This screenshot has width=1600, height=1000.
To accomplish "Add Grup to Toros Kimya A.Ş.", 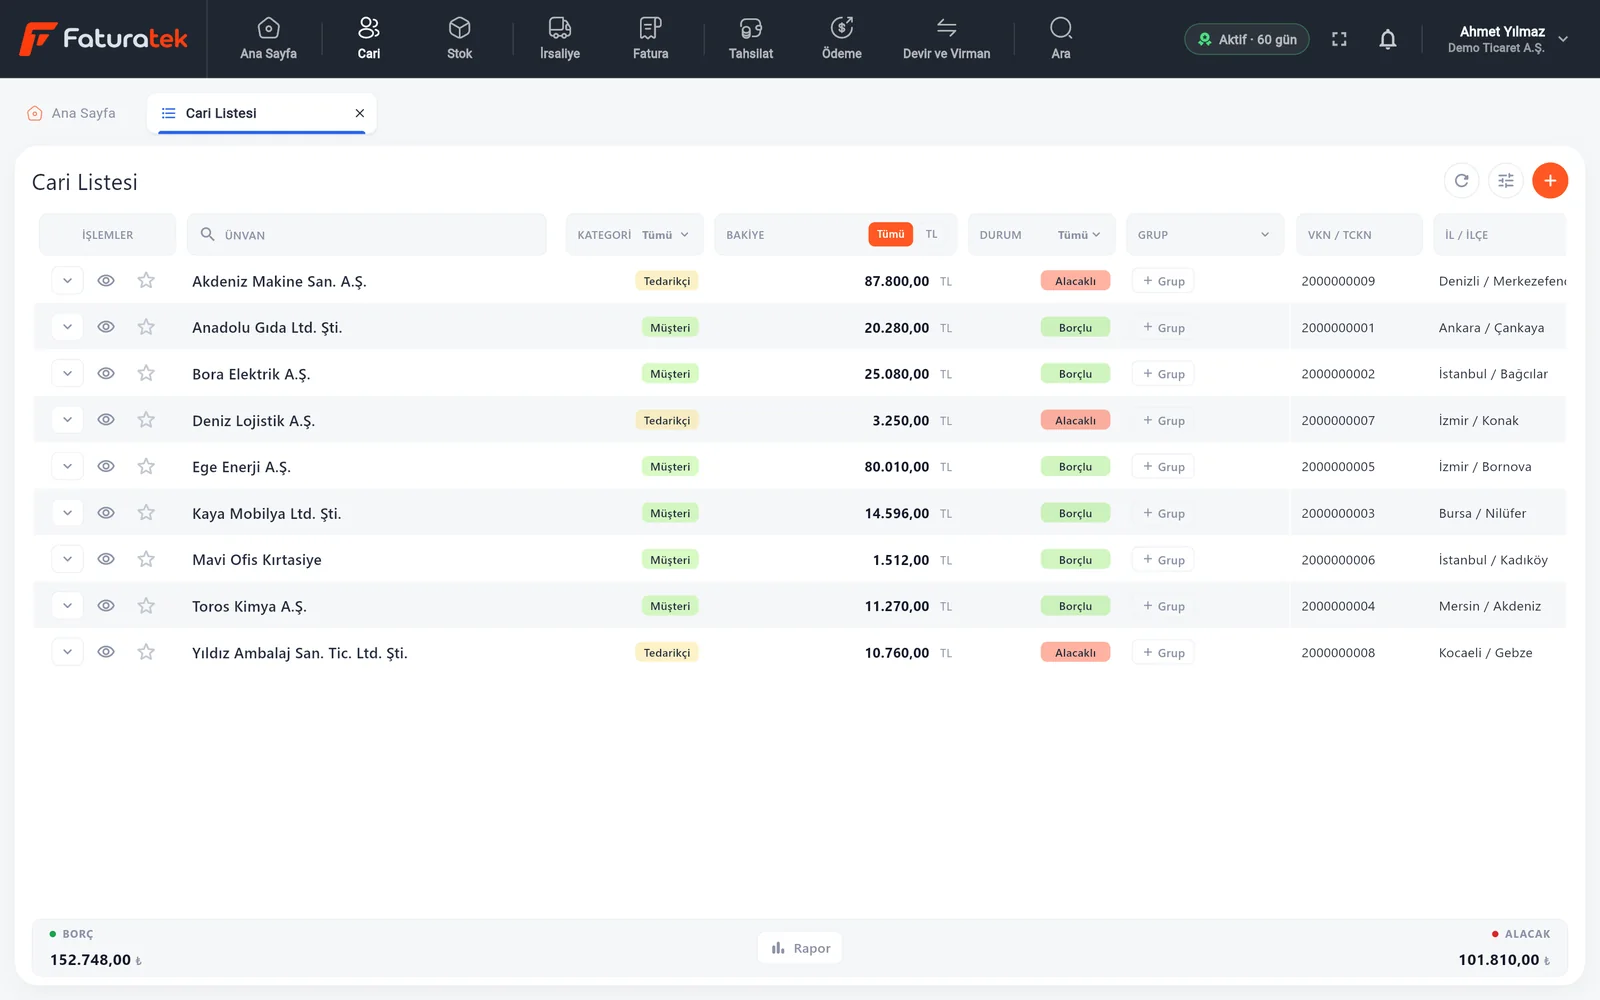I will pyautogui.click(x=1164, y=606).
